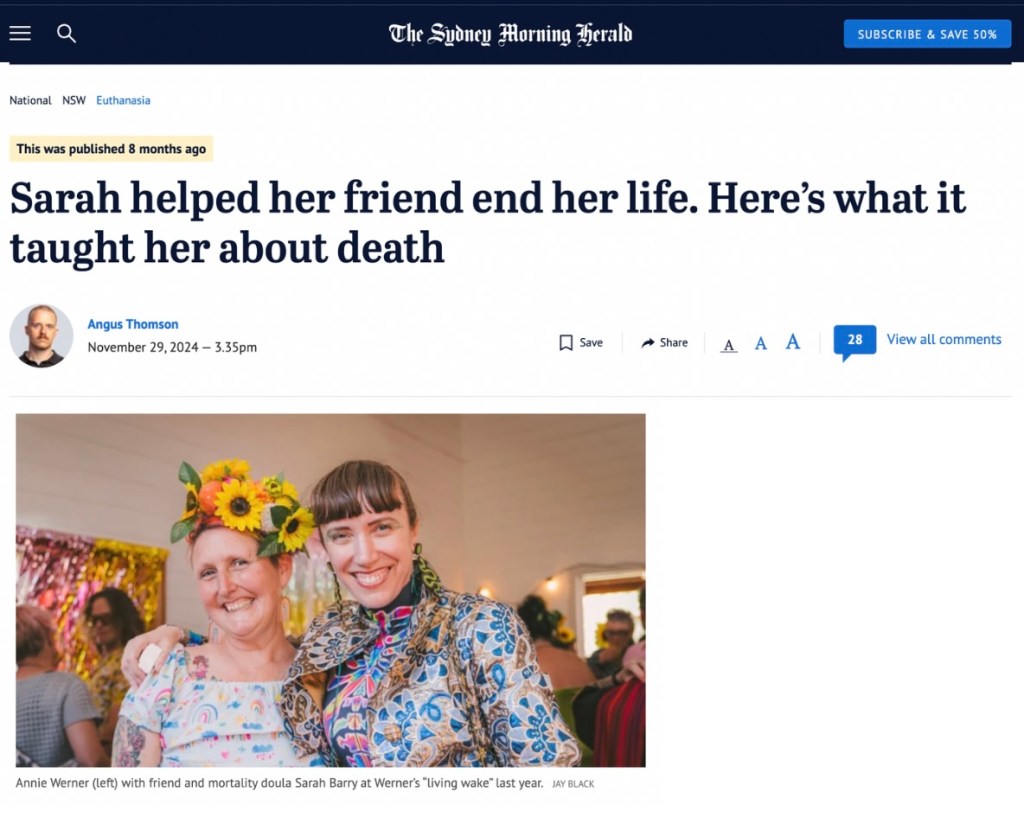Click The Sydney Morning Herald logo

[511, 33]
